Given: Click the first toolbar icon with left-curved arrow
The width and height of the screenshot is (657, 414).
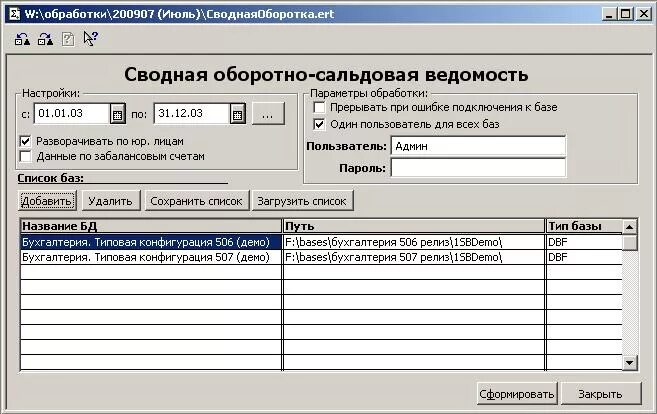Looking at the screenshot, I should 22,39.
